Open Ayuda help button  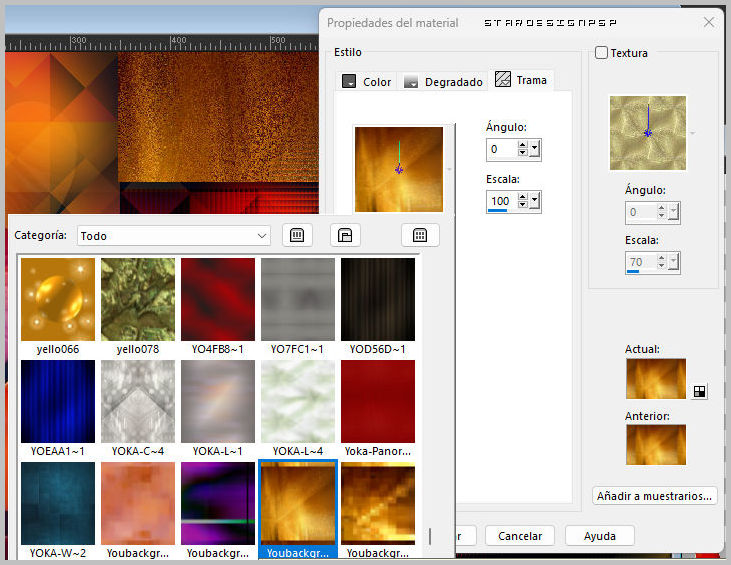point(600,536)
